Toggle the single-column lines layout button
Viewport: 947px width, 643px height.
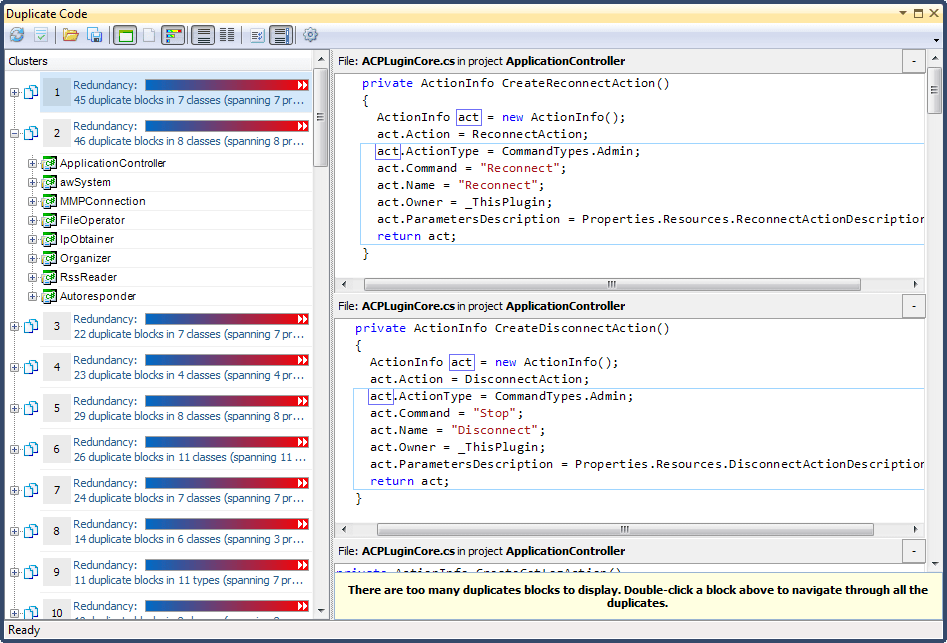pyautogui.click(x=203, y=35)
